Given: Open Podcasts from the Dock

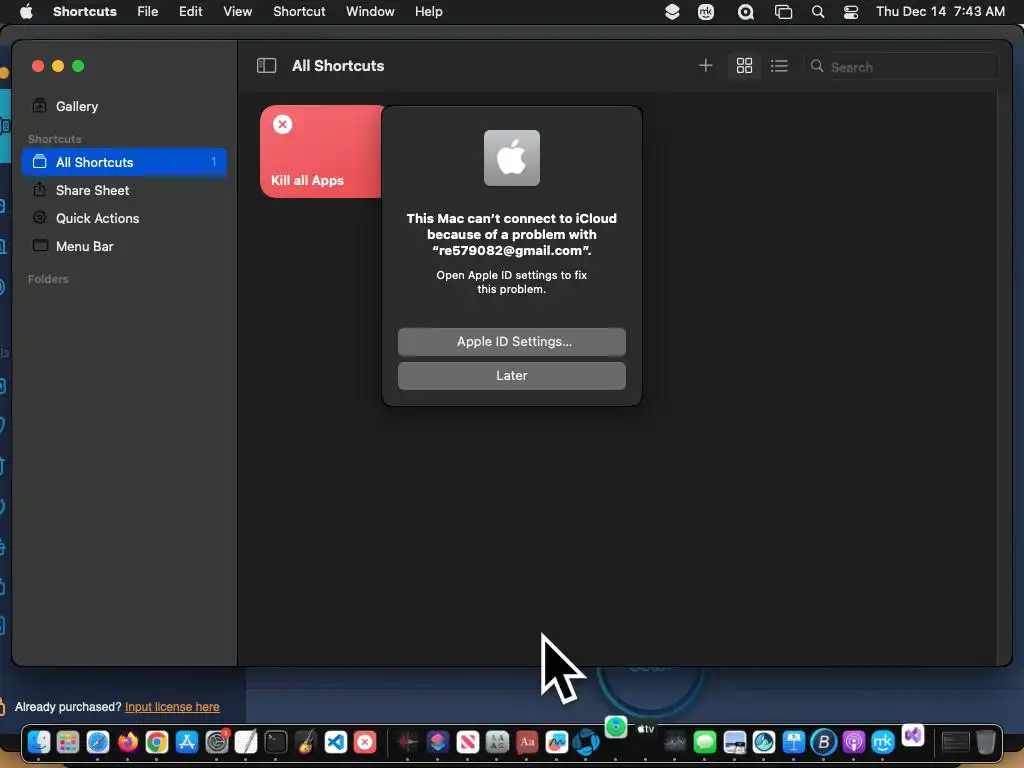Looking at the screenshot, I should point(853,742).
